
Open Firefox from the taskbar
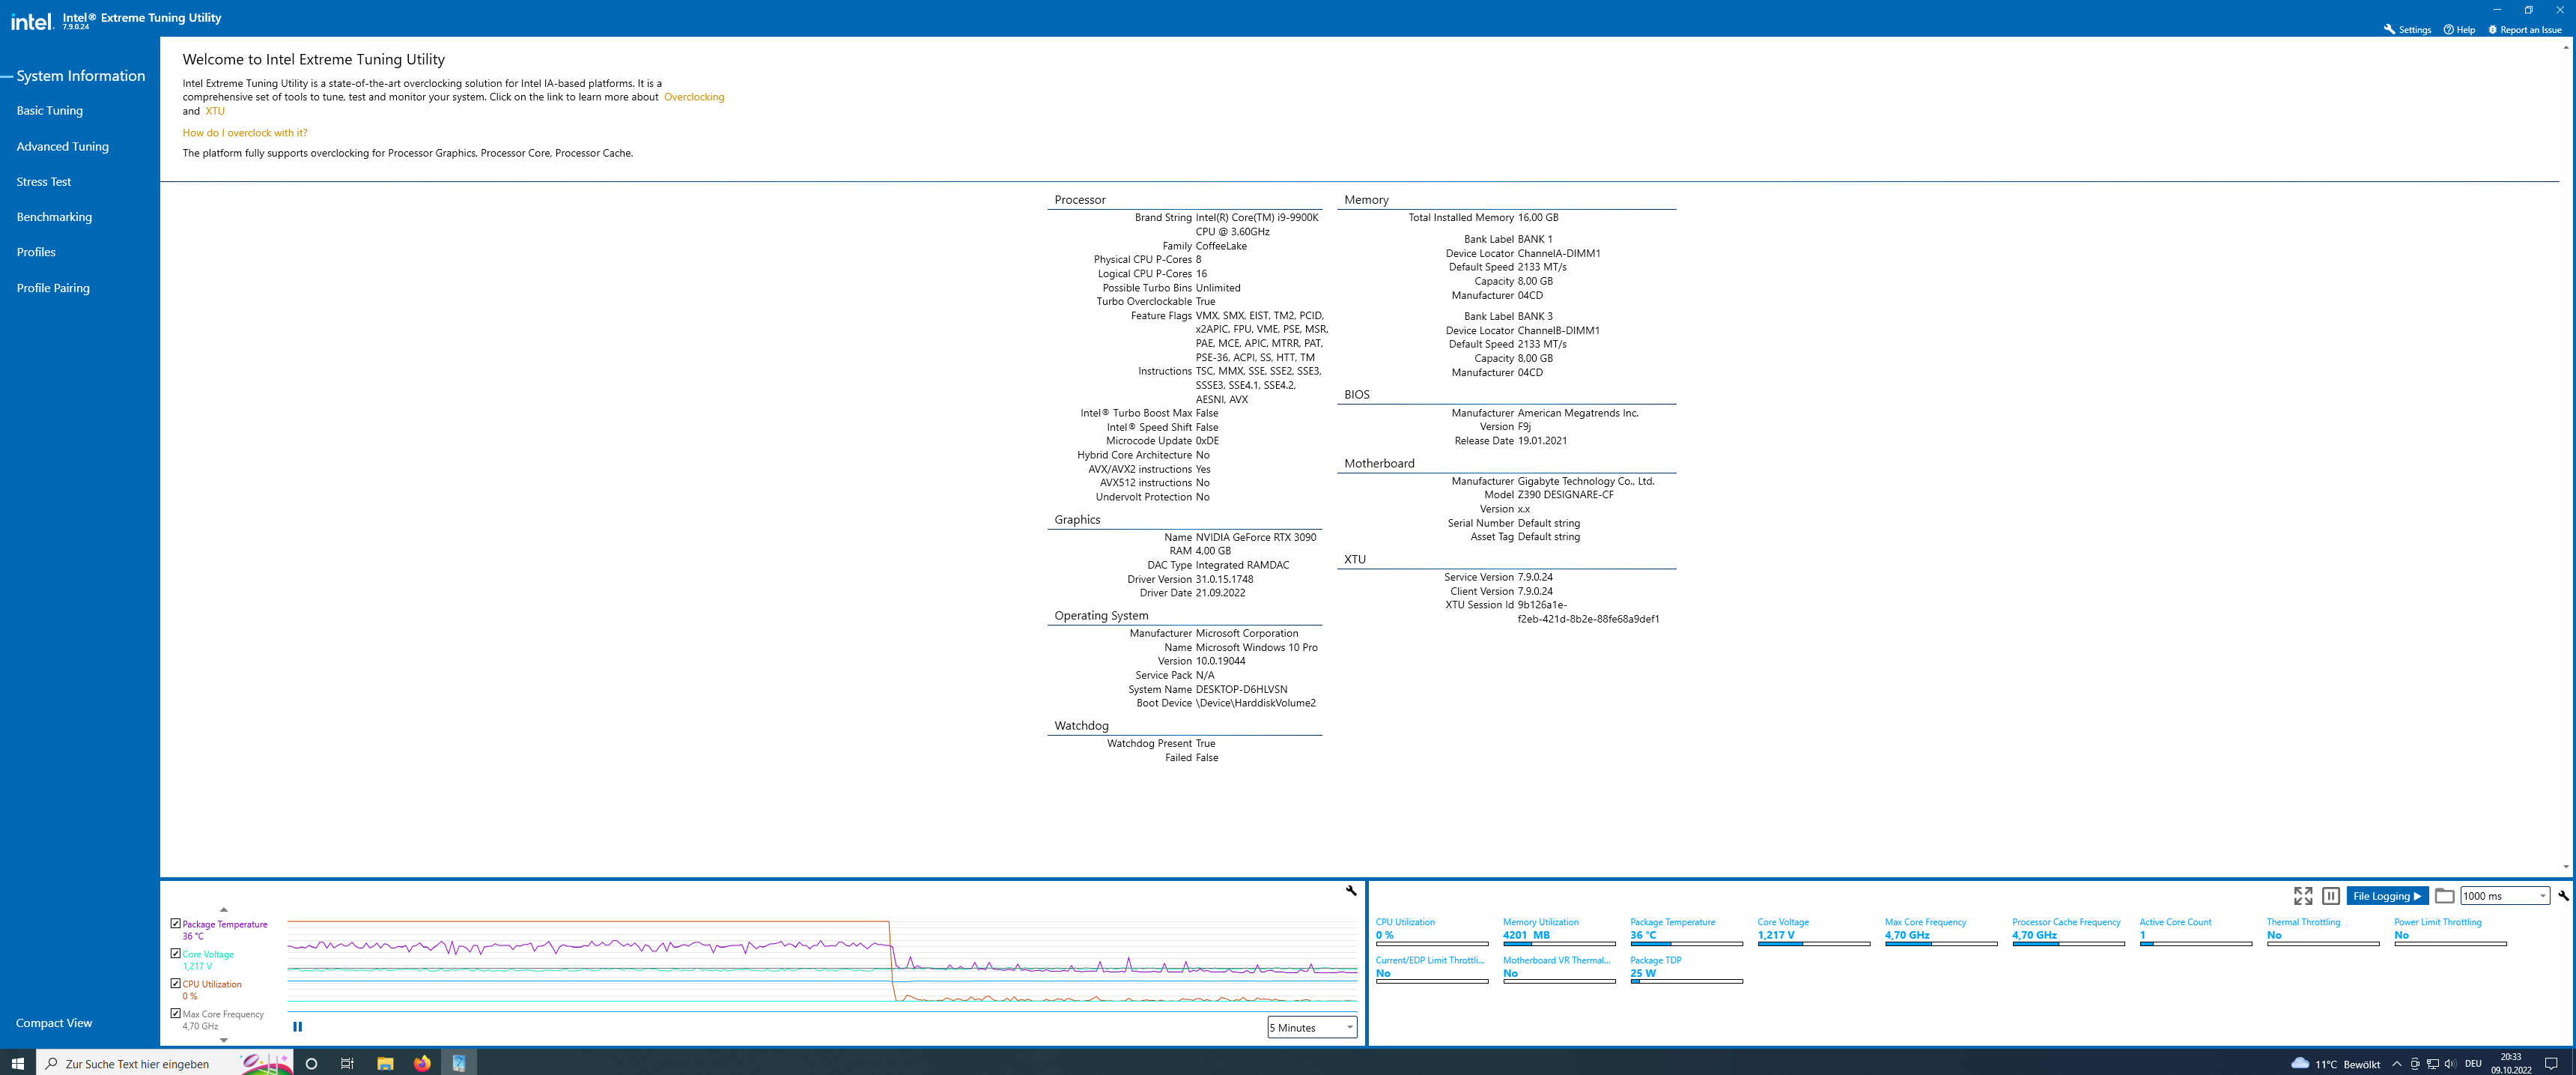422,1063
